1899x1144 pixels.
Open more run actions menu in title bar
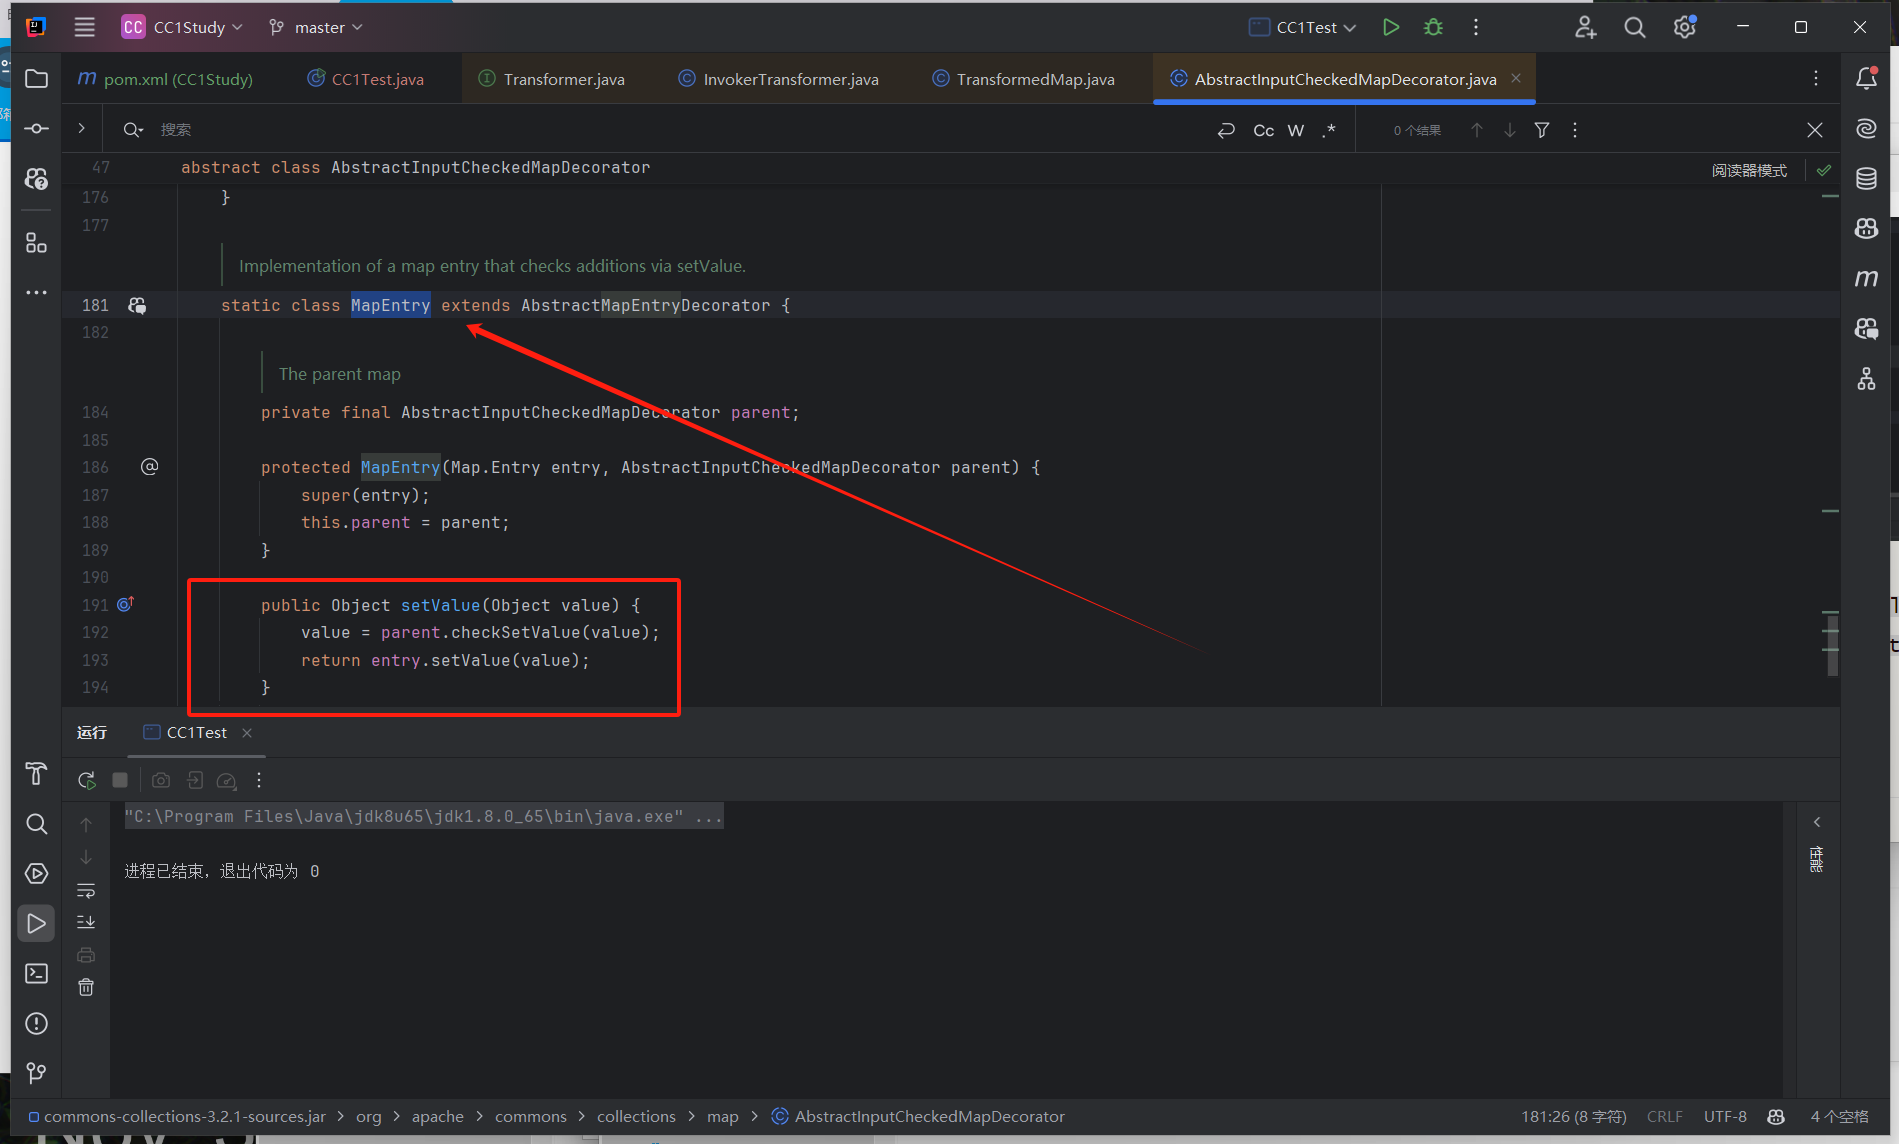click(1476, 27)
